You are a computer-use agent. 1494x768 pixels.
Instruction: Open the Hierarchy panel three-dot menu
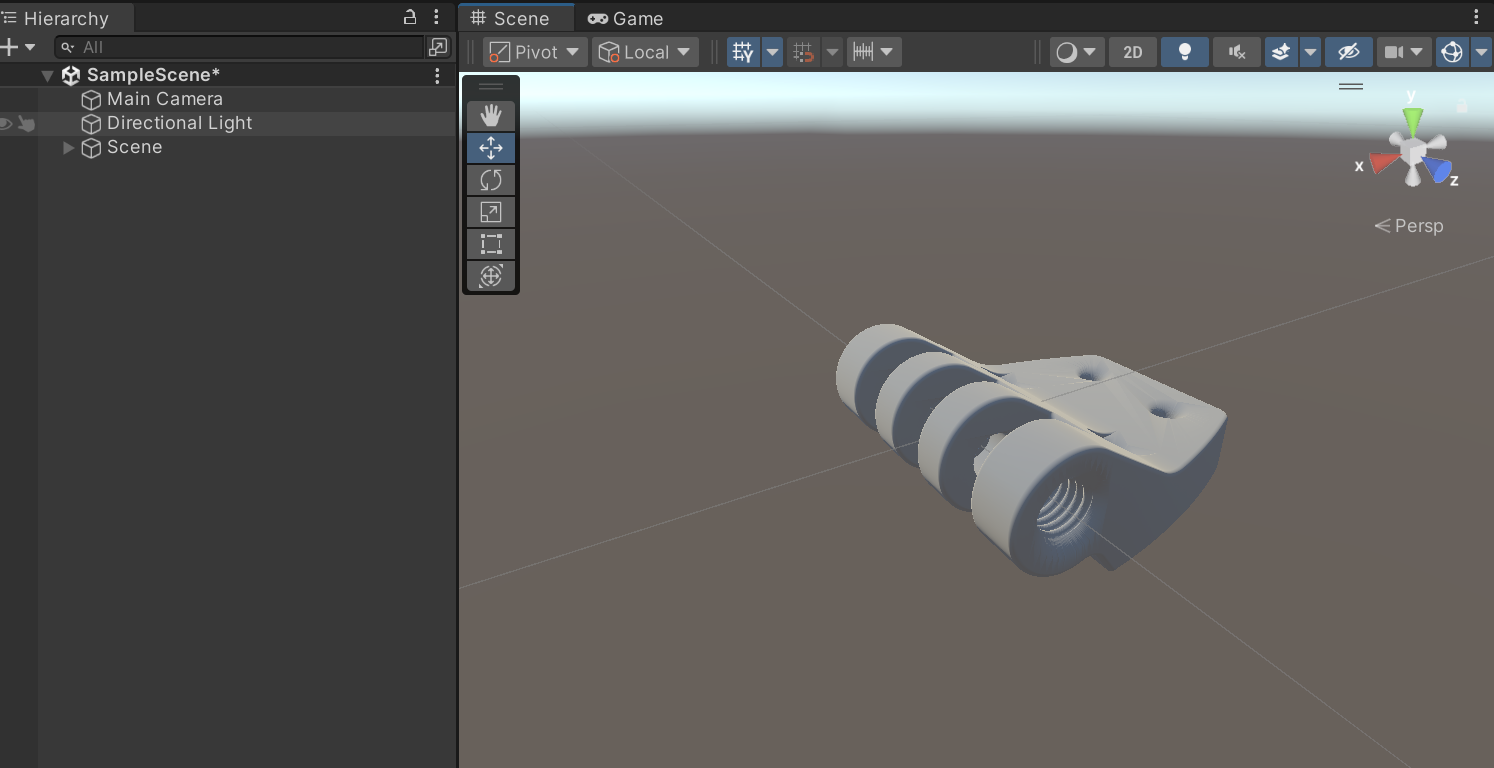point(436,17)
